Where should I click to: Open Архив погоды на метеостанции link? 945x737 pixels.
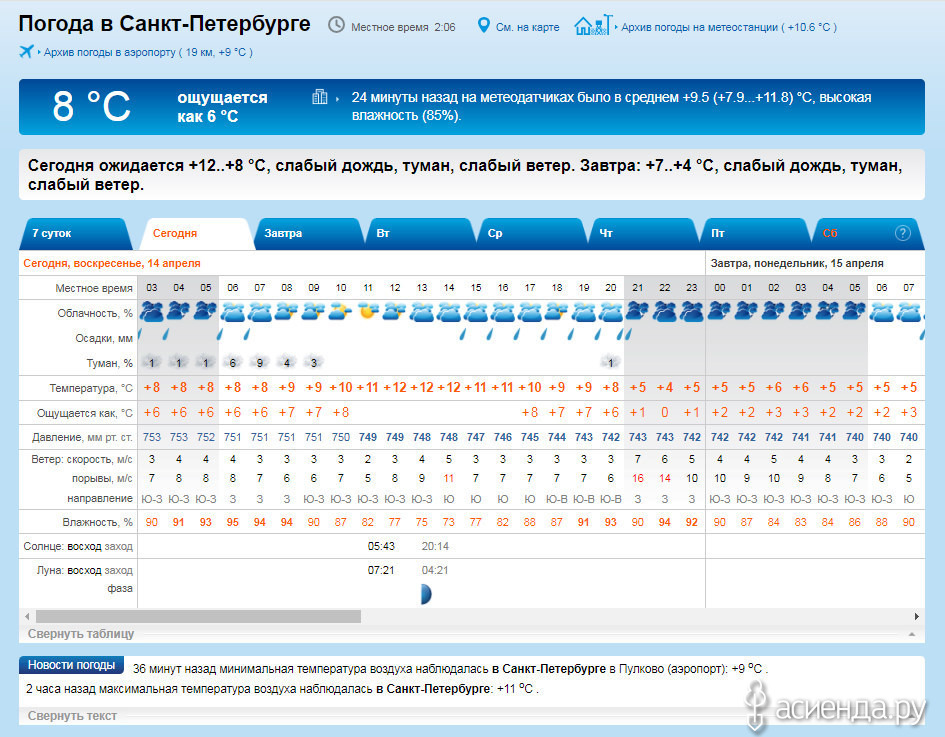click(x=729, y=27)
